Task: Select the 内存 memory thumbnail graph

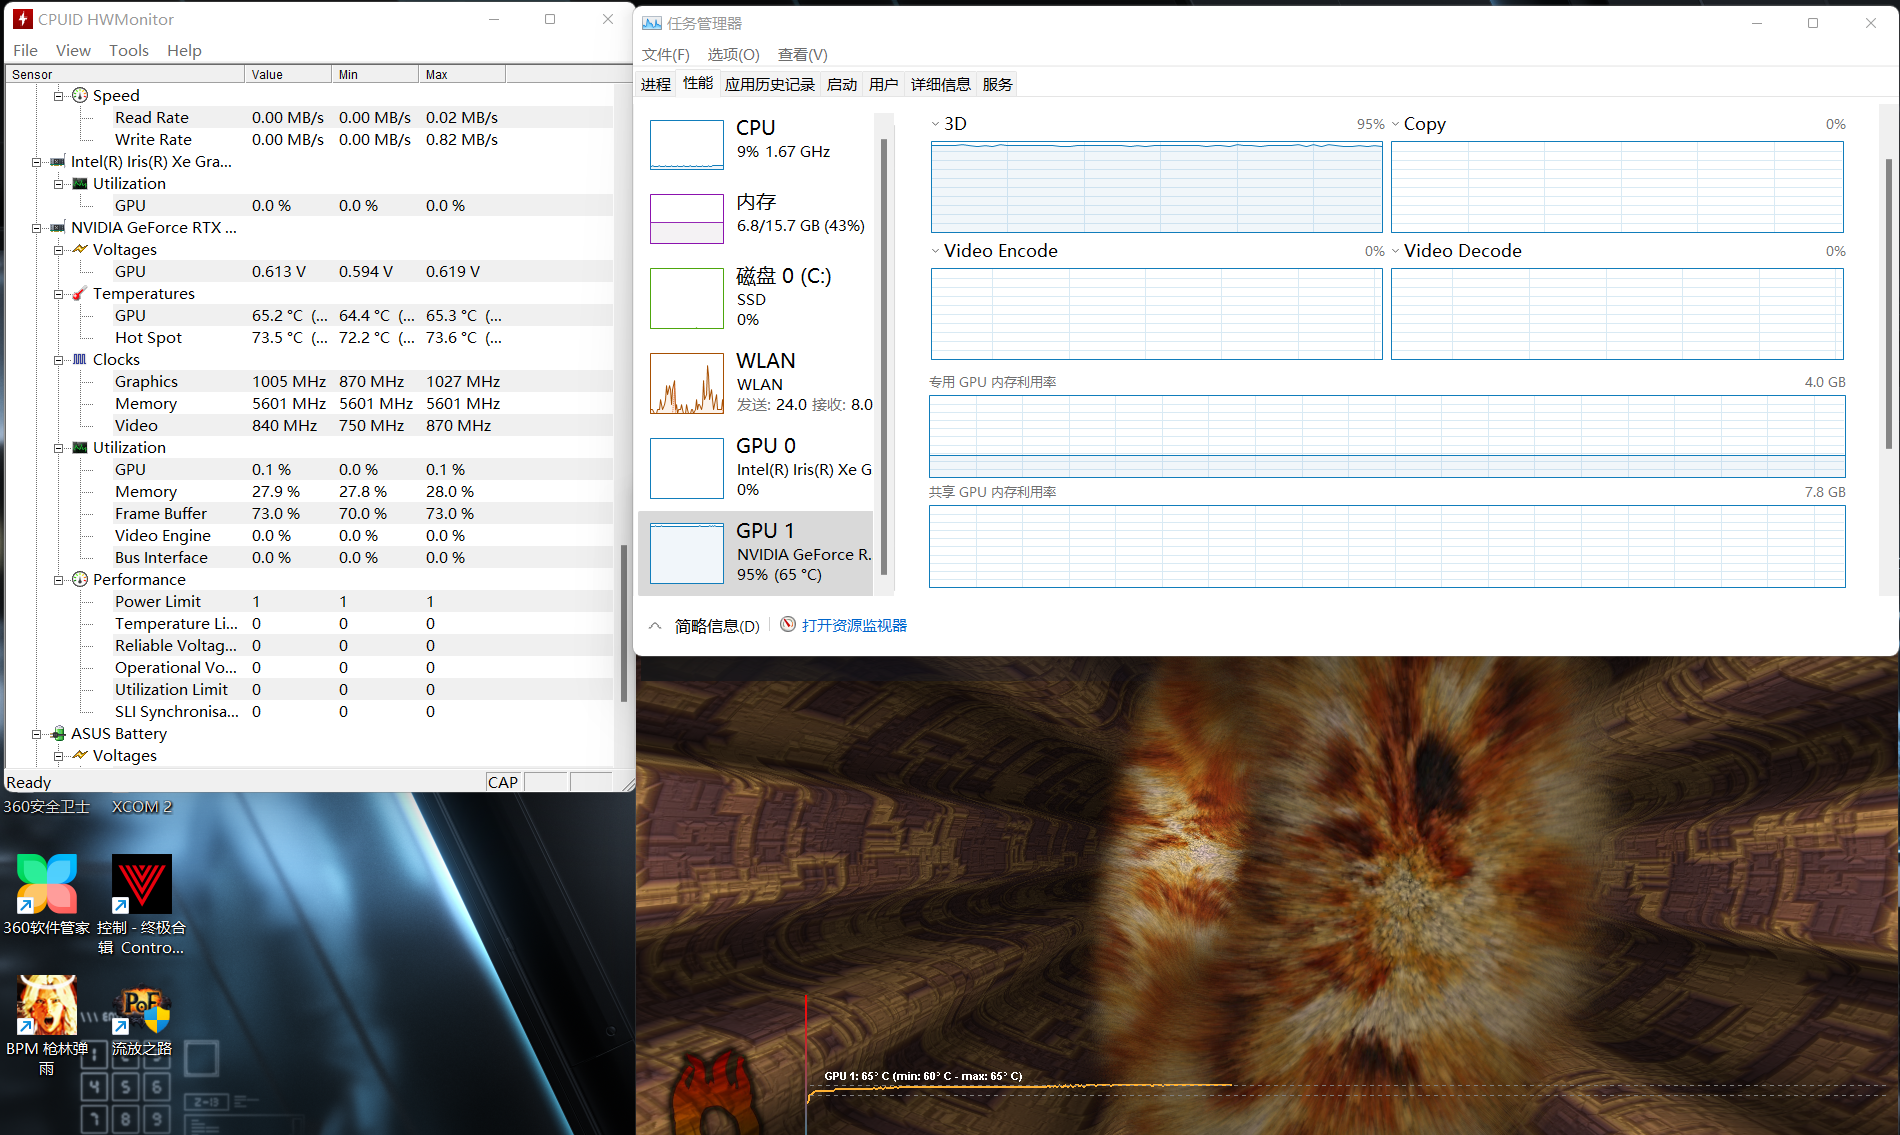Action: coord(687,219)
